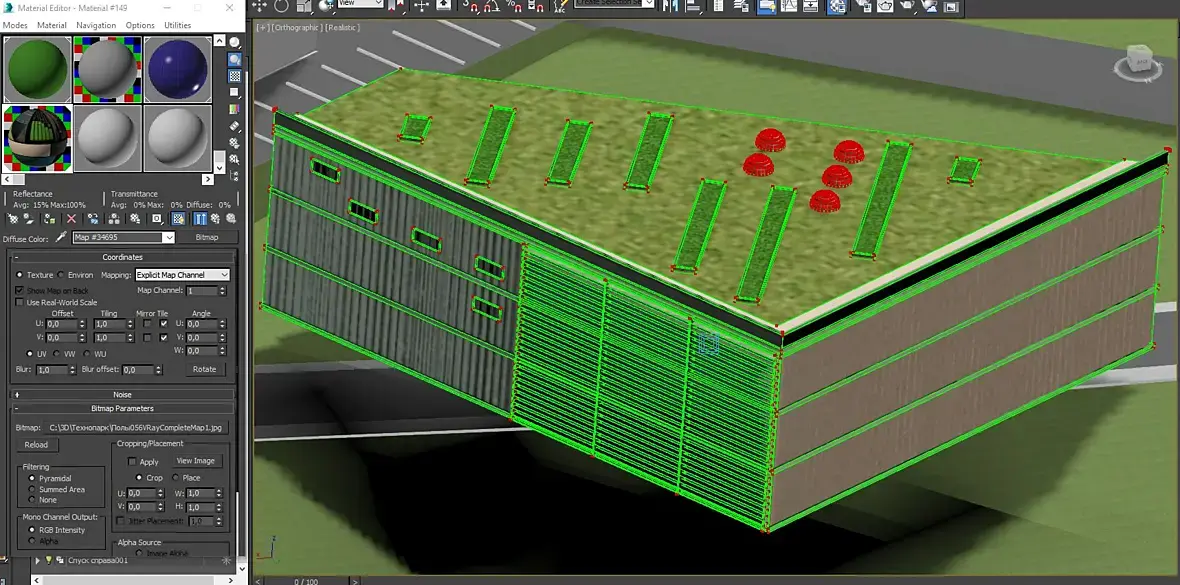Open Material Editor Options icon
Screen dimensions: 1180x585
pos(235,142)
